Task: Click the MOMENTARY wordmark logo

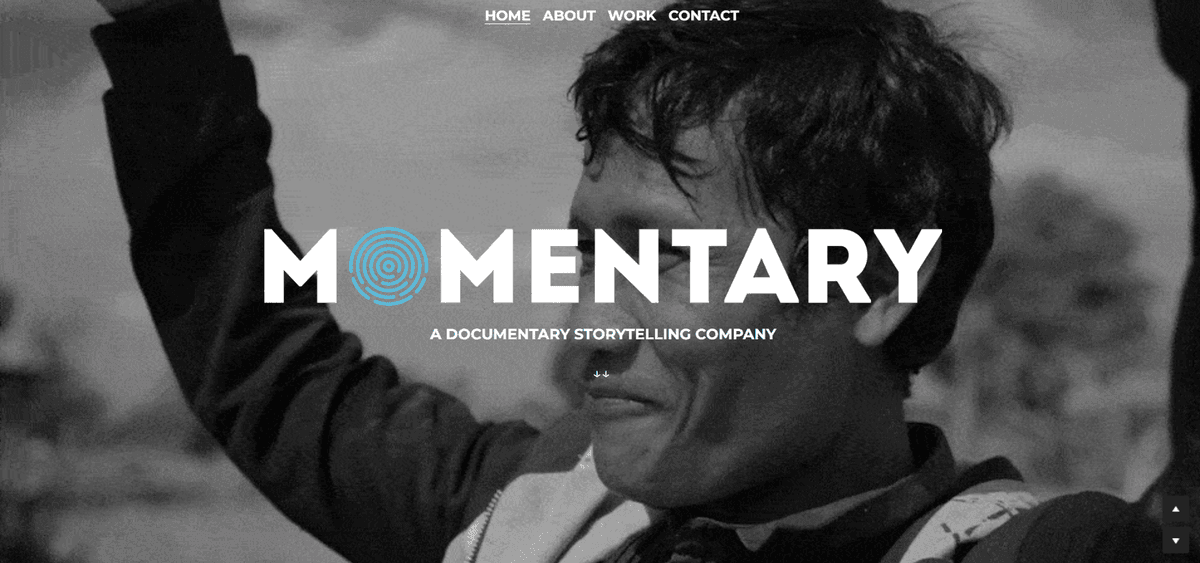Action: tap(603, 265)
